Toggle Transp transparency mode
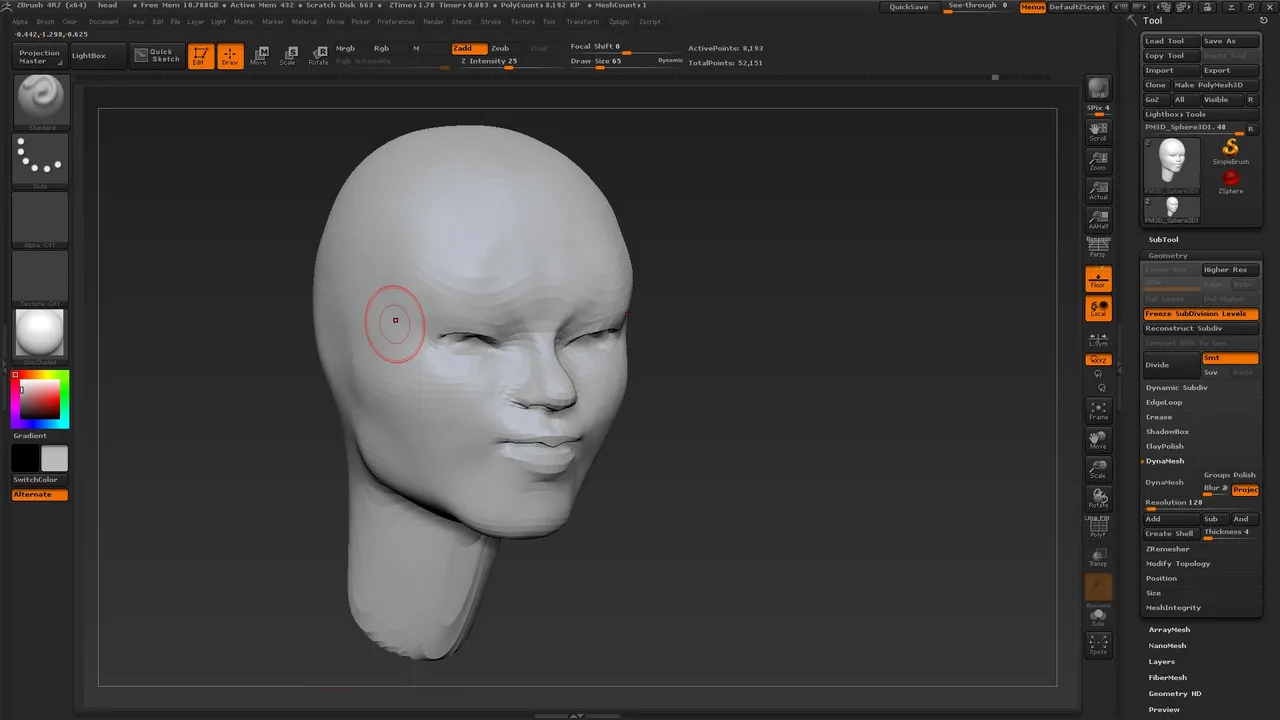1280x720 pixels. tap(1098, 557)
